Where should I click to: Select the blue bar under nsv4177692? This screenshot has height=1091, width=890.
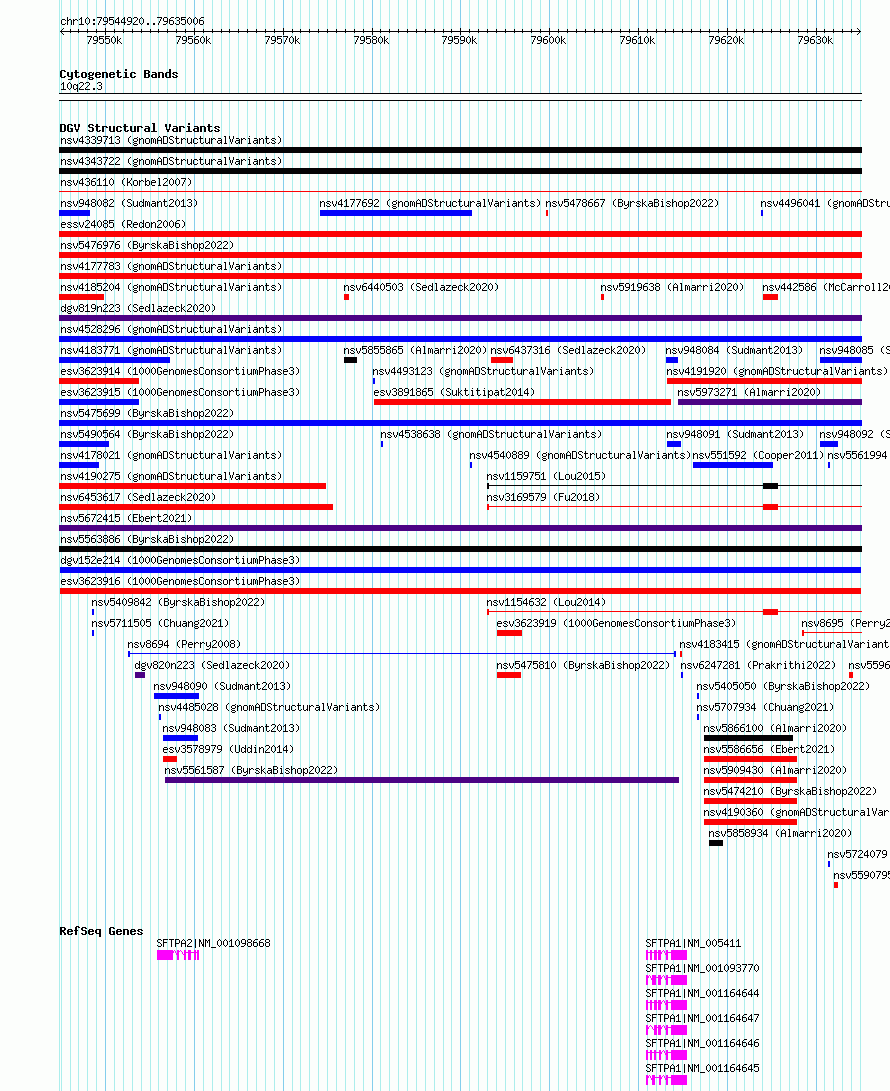tap(396, 213)
